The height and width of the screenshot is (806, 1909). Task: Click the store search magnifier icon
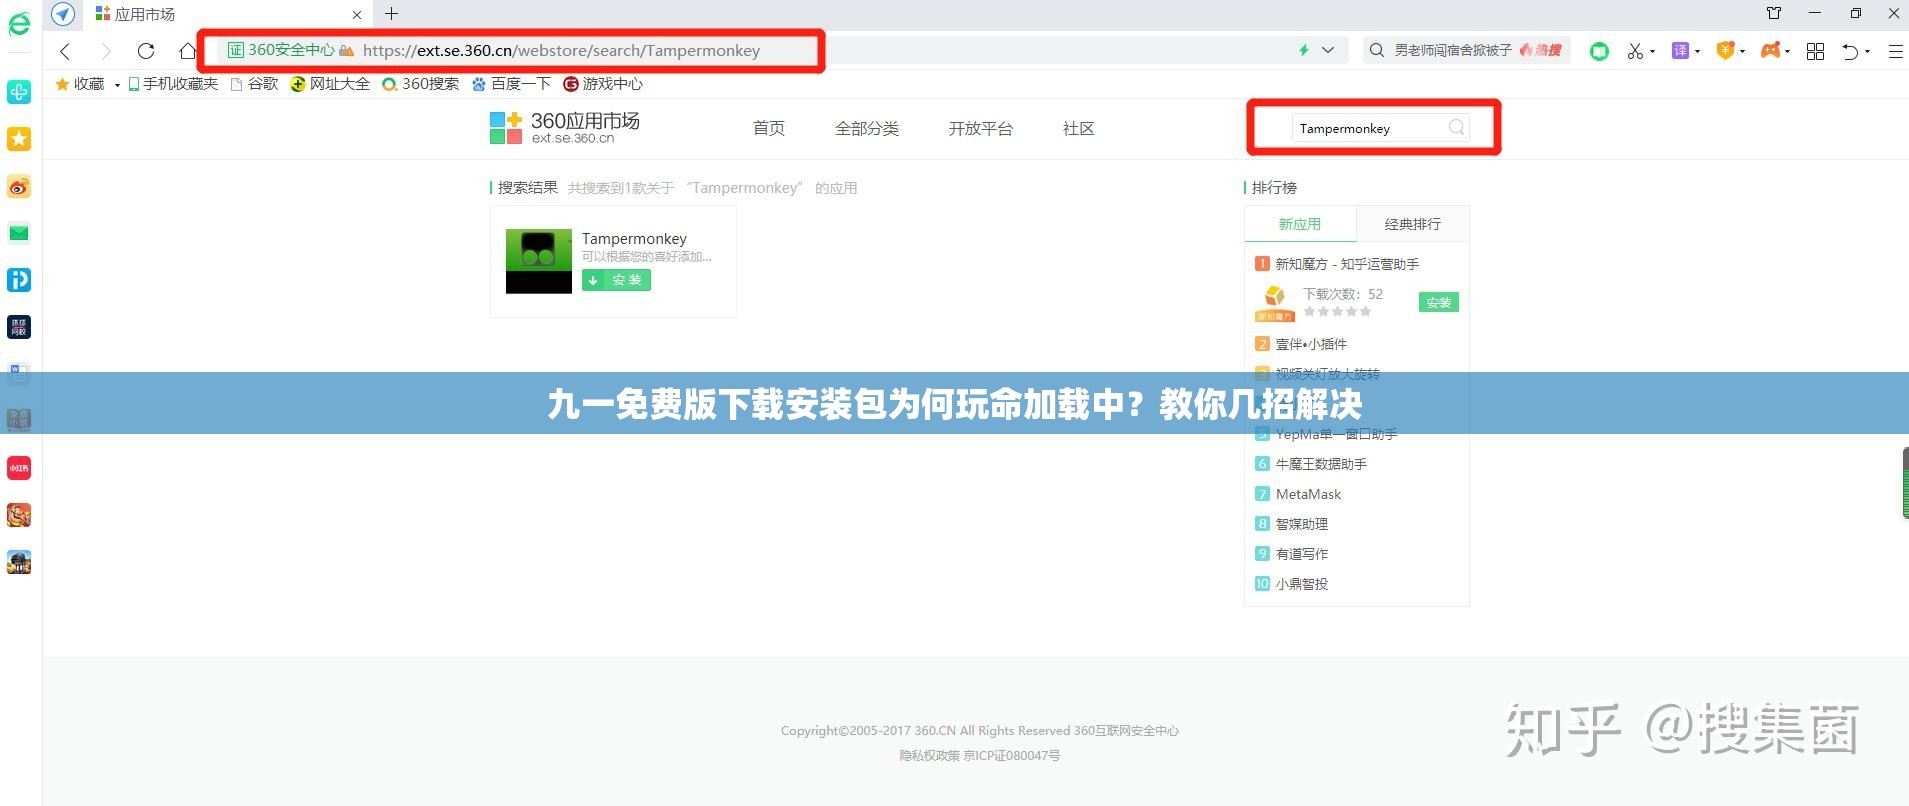click(x=1457, y=127)
